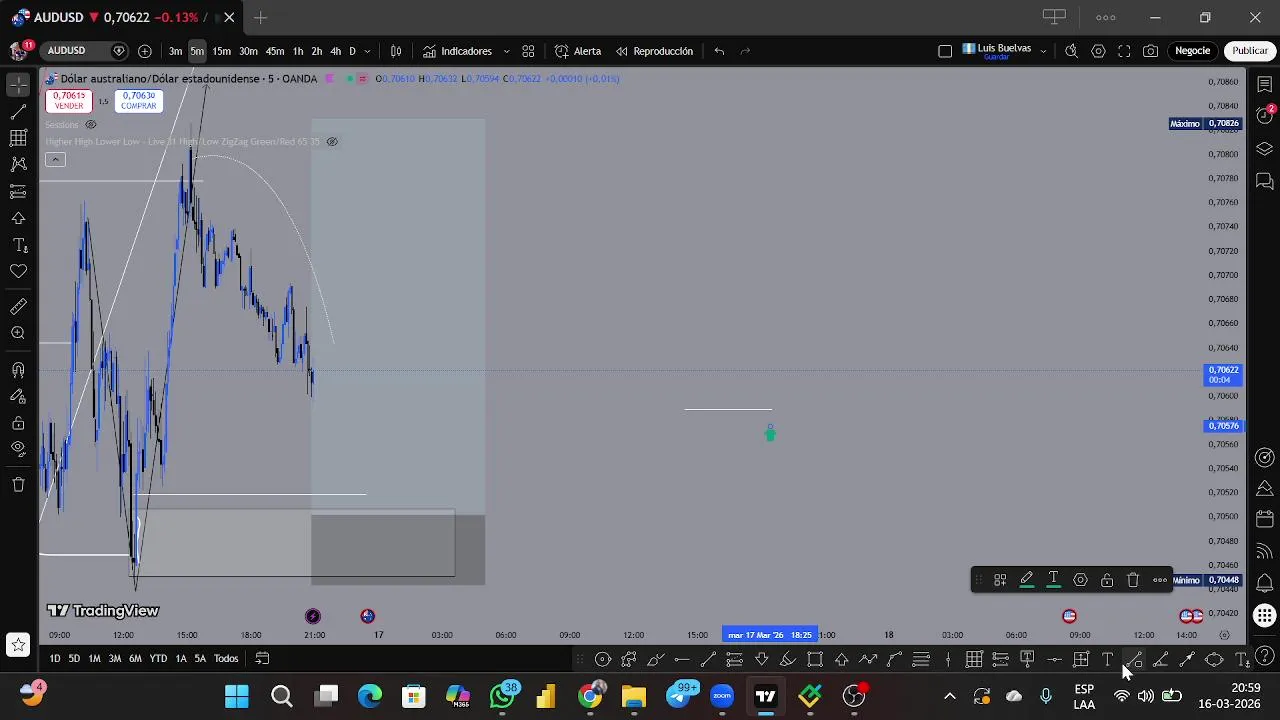Switch chart to 15m interval

pyautogui.click(x=222, y=51)
